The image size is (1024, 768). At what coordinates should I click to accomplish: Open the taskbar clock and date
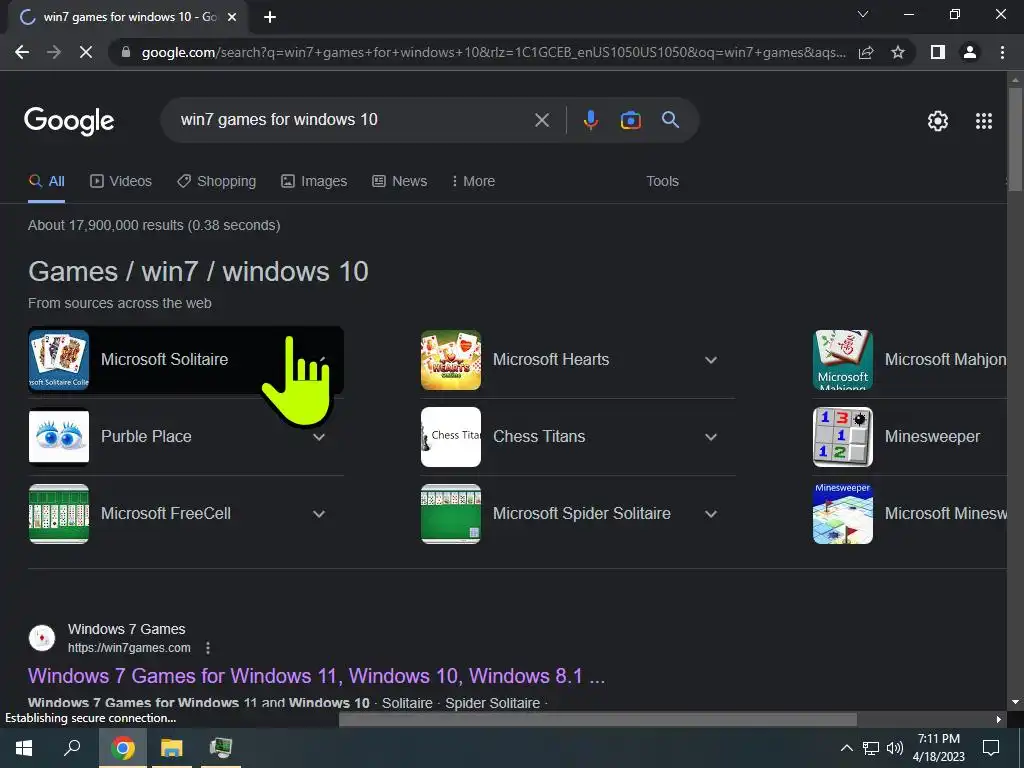(938, 748)
